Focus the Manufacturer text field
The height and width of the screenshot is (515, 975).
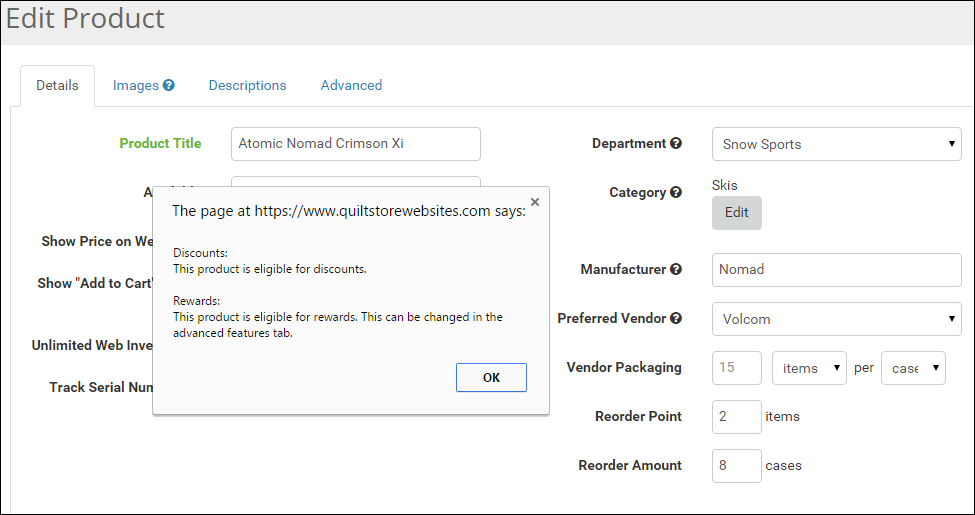click(836, 270)
